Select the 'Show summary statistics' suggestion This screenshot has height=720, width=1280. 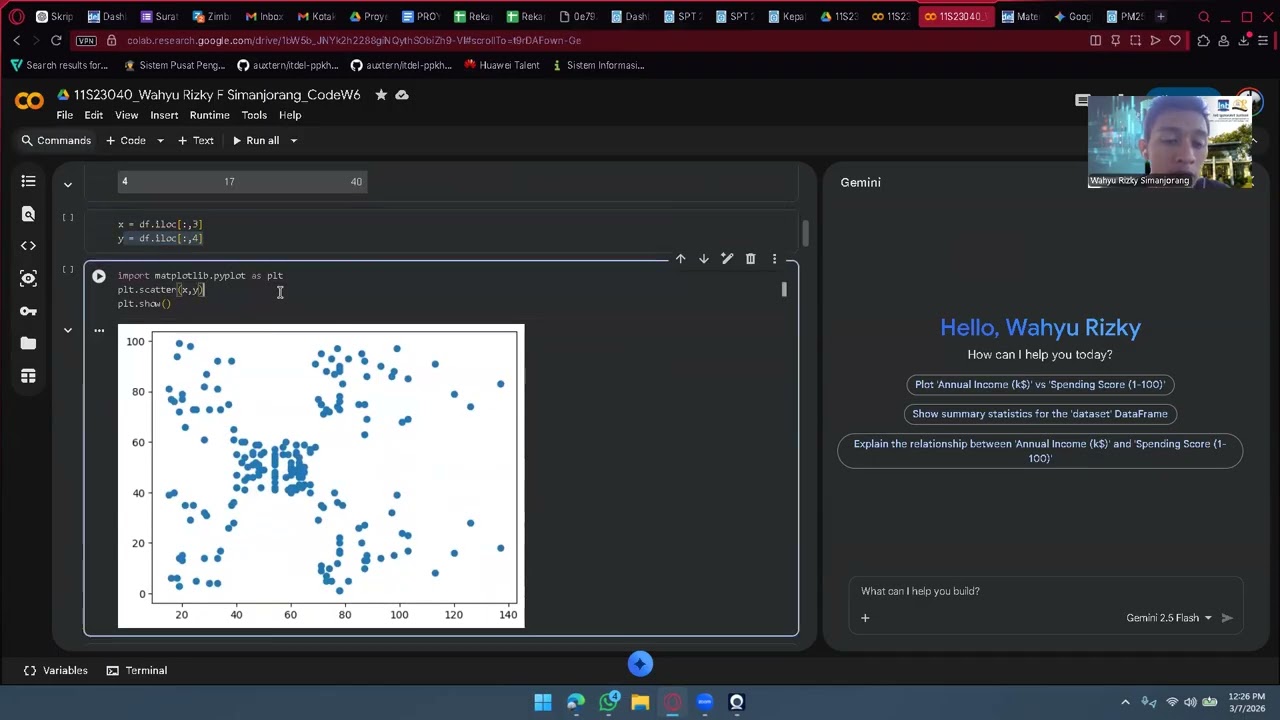tap(1040, 414)
